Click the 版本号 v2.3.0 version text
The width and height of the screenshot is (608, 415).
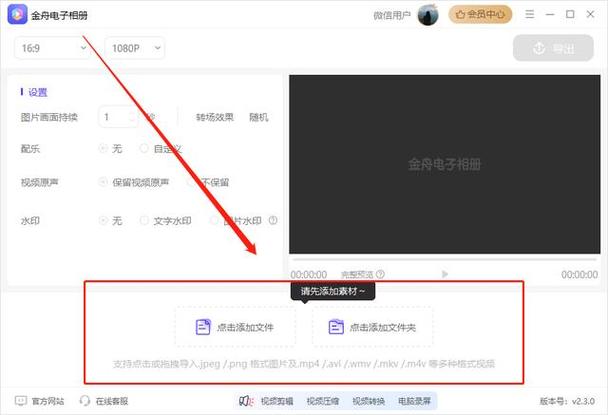pyautogui.click(x=567, y=401)
